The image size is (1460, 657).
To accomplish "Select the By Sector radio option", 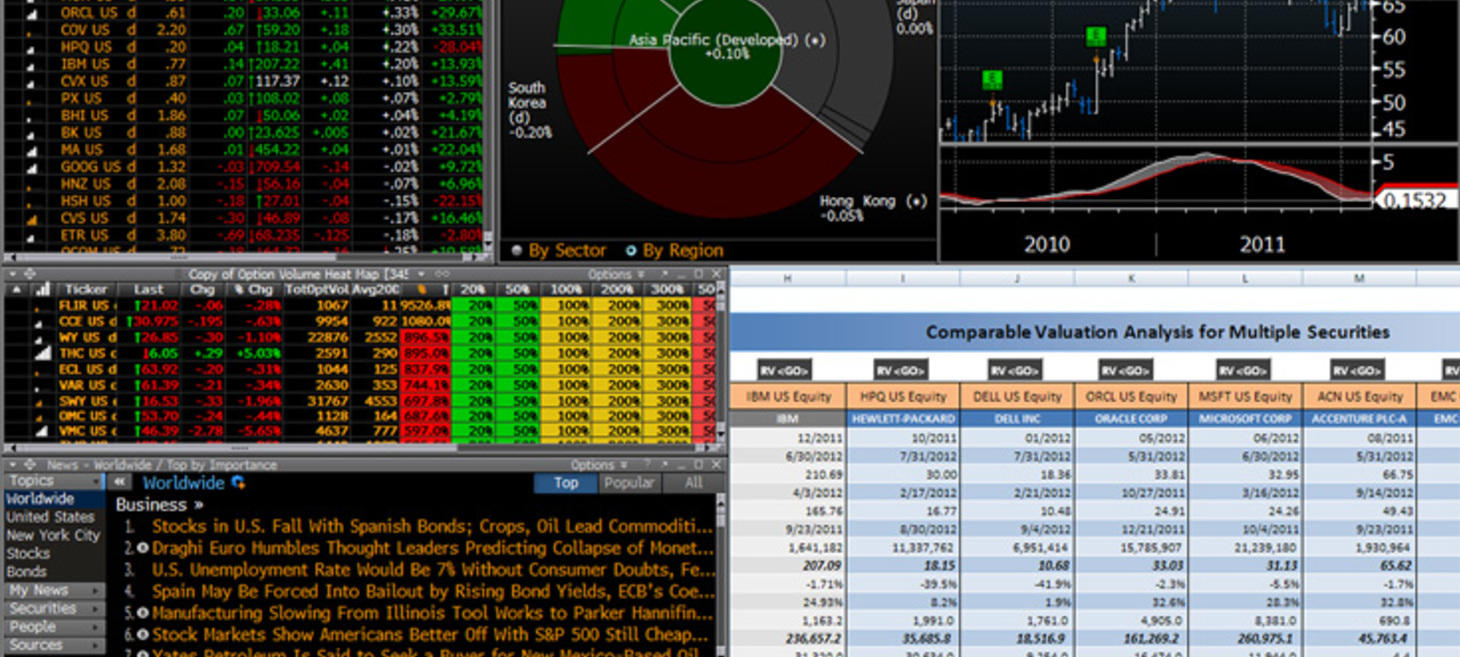I will pyautogui.click(x=517, y=250).
